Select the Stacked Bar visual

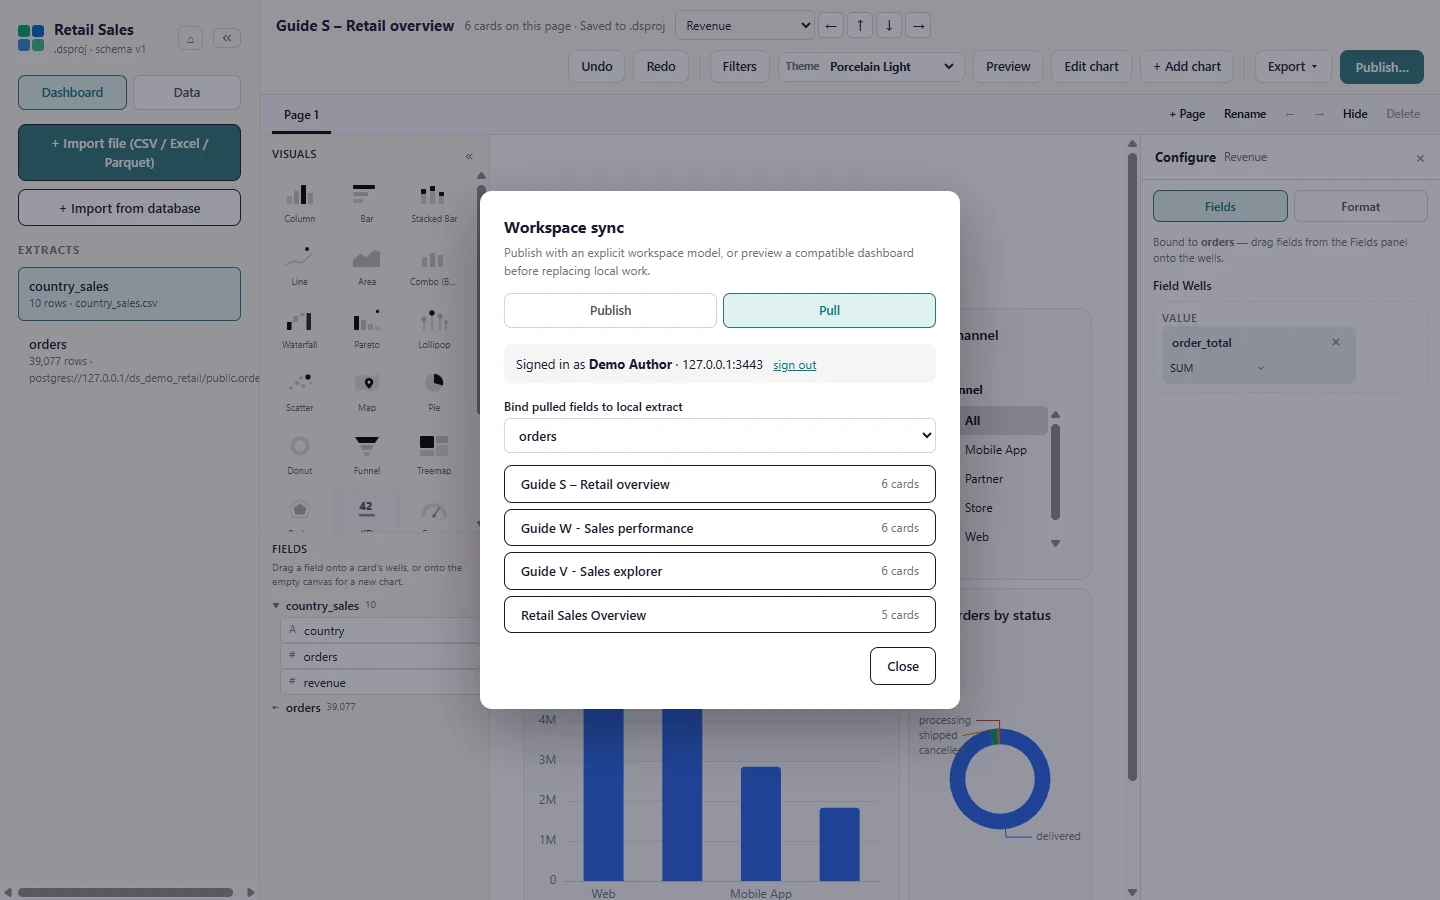(434, 203)
